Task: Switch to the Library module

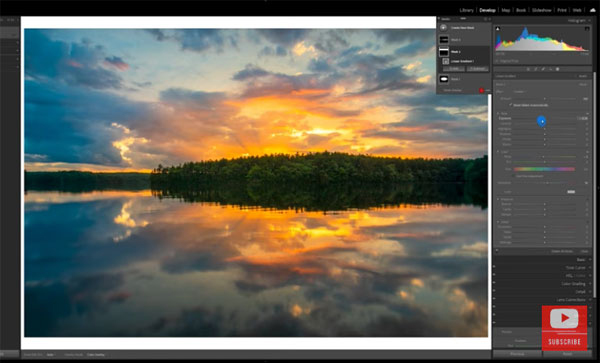Action: pos(466,10)
